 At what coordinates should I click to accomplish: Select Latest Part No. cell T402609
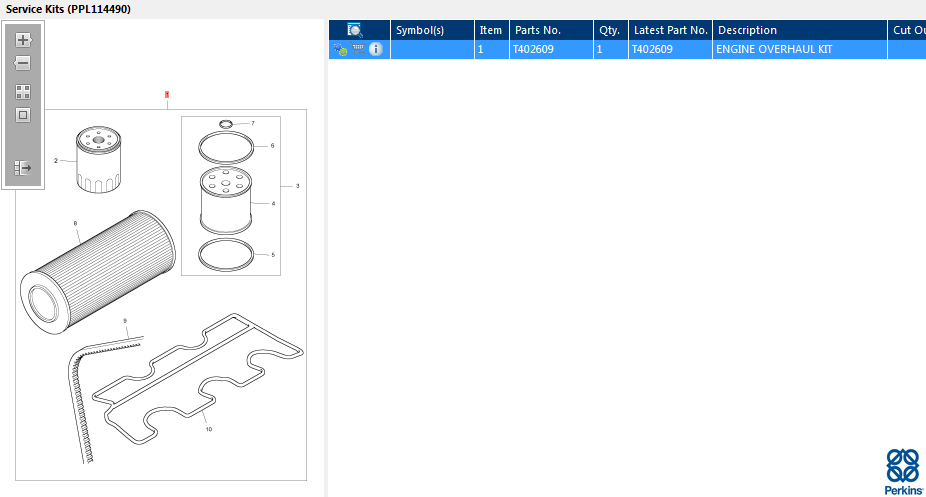pos(670,50)
